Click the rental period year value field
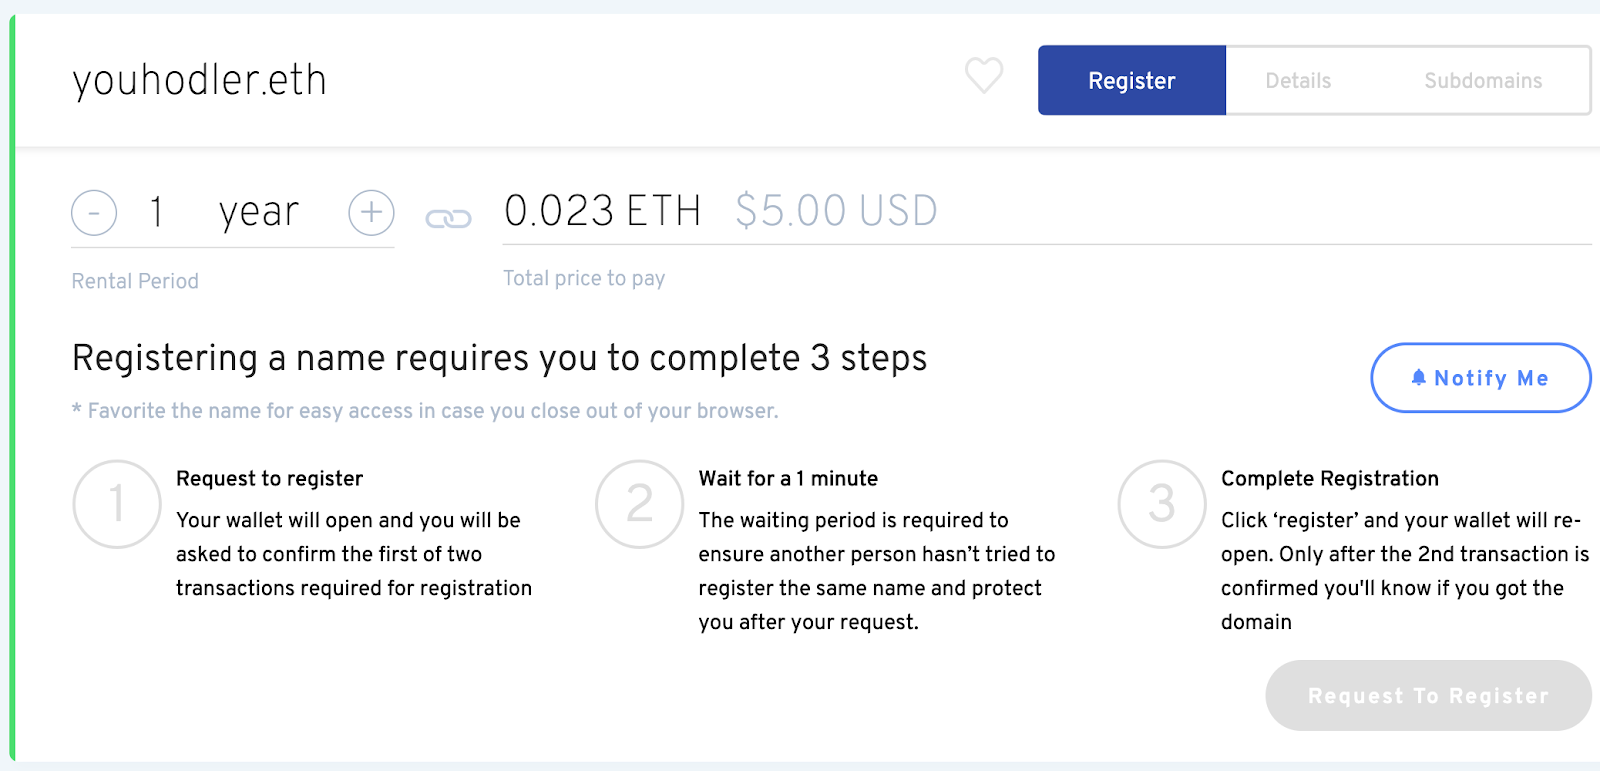The height and width of the screenshot is (771, 1600). (x=232, y=212)
